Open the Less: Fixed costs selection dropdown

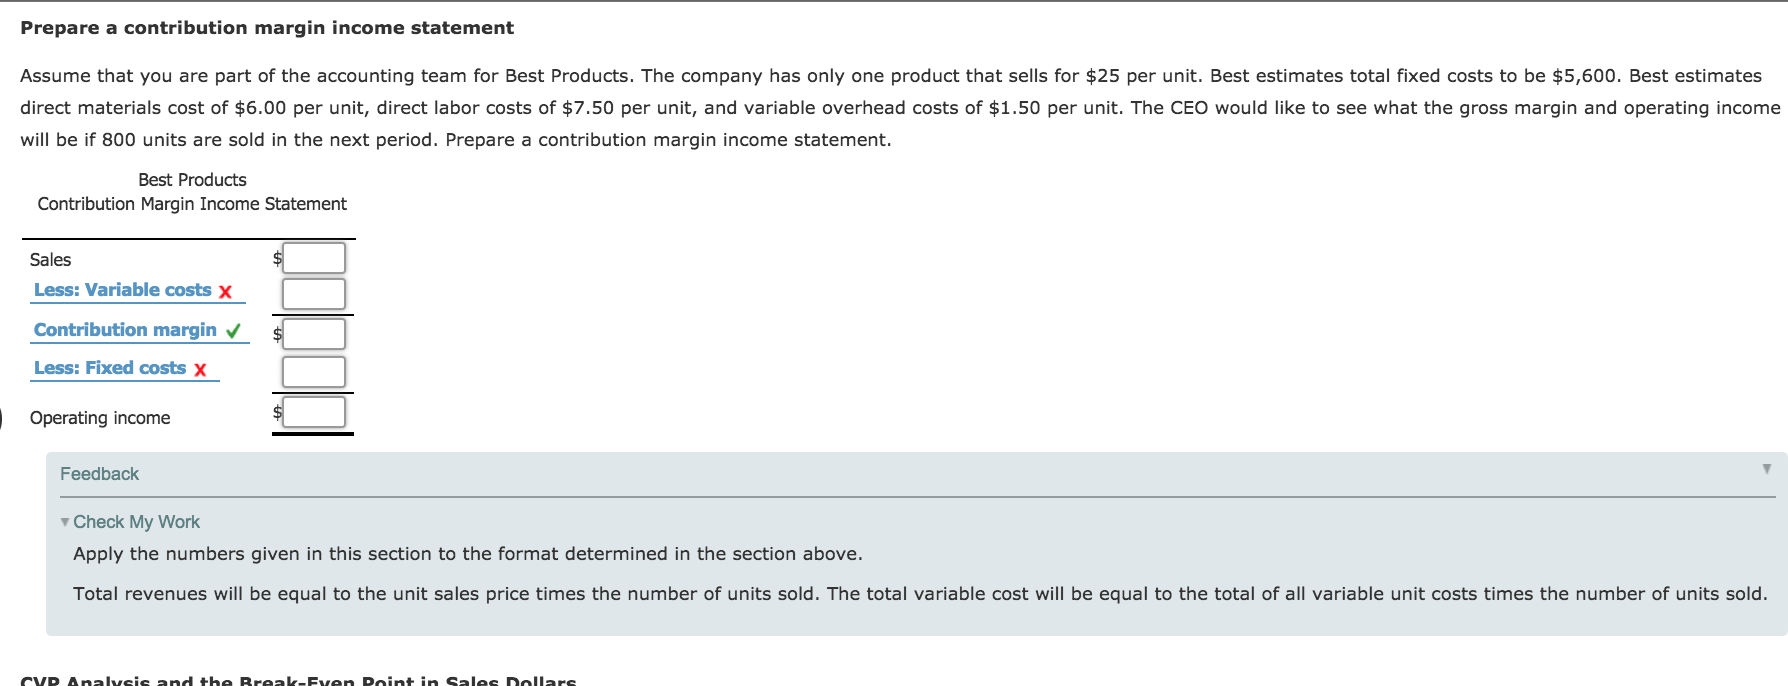tap(112, 368)
